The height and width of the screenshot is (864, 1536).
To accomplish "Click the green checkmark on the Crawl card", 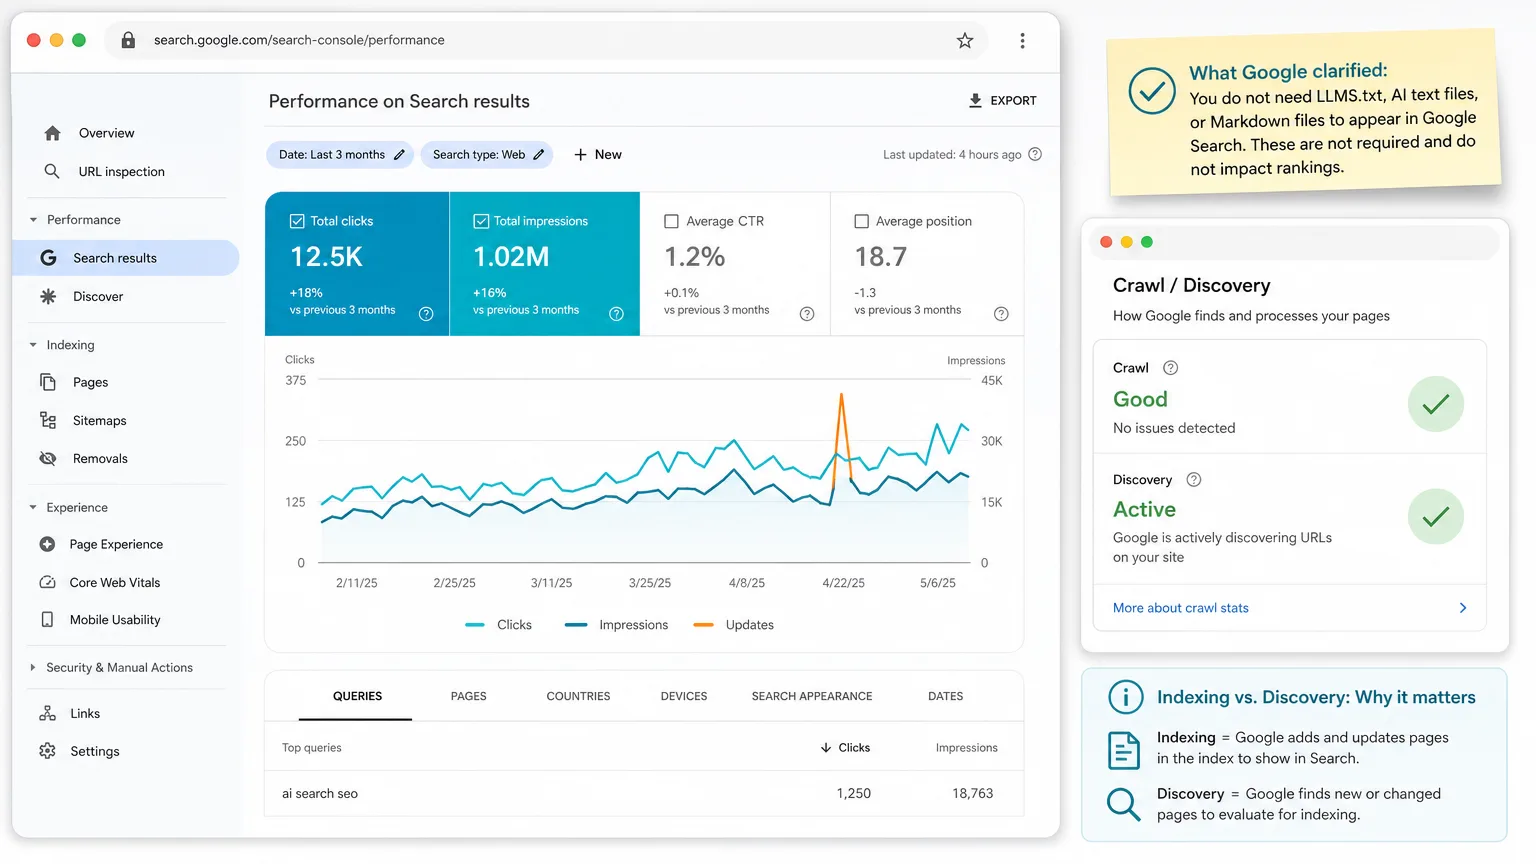I will (x=1436, y=404).
